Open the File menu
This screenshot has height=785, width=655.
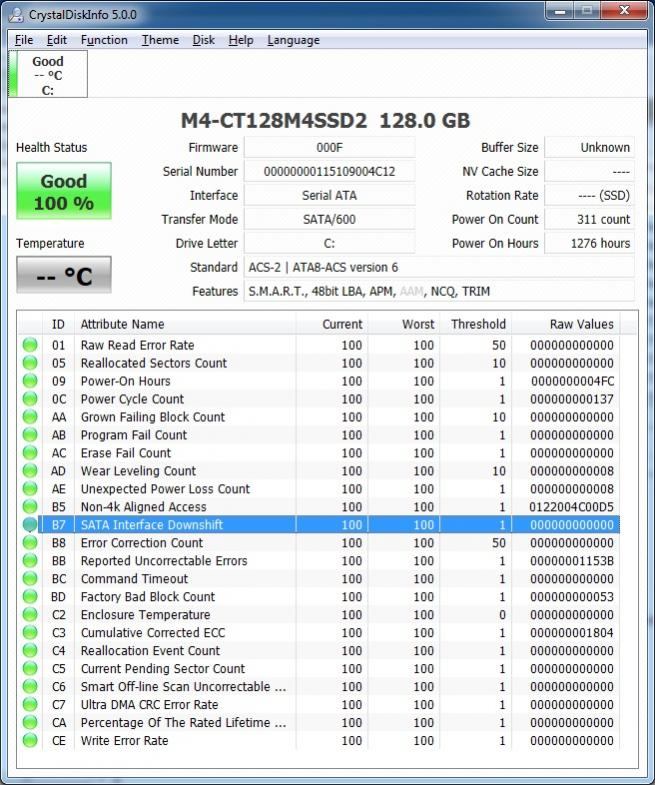pyautogui.click(x=24, y=40)
